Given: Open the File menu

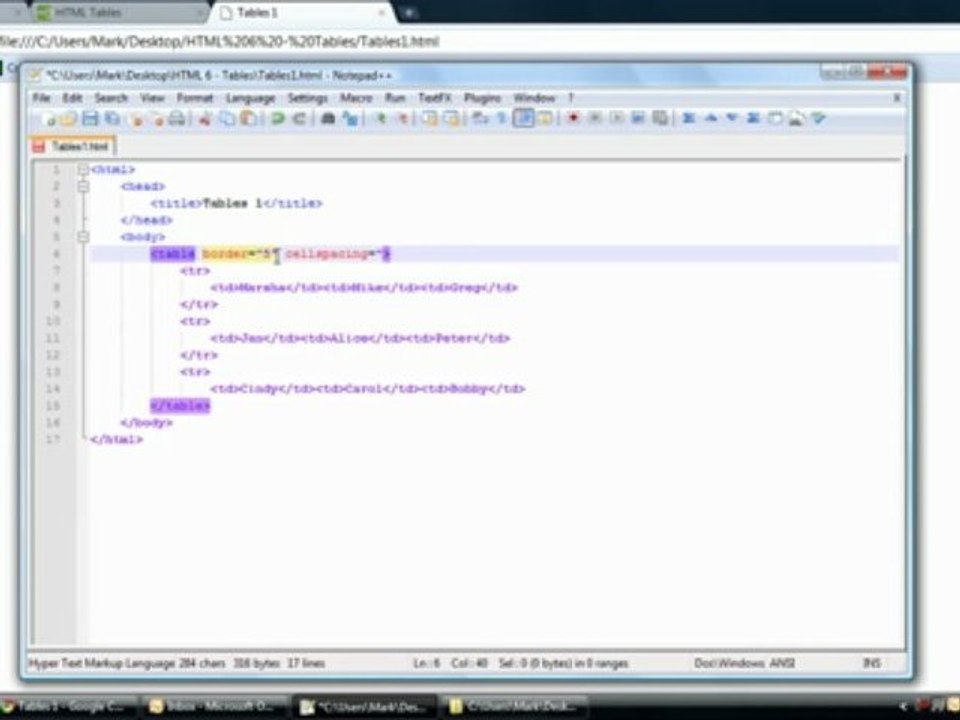Looking at the screenshot, I should (41, 98).
